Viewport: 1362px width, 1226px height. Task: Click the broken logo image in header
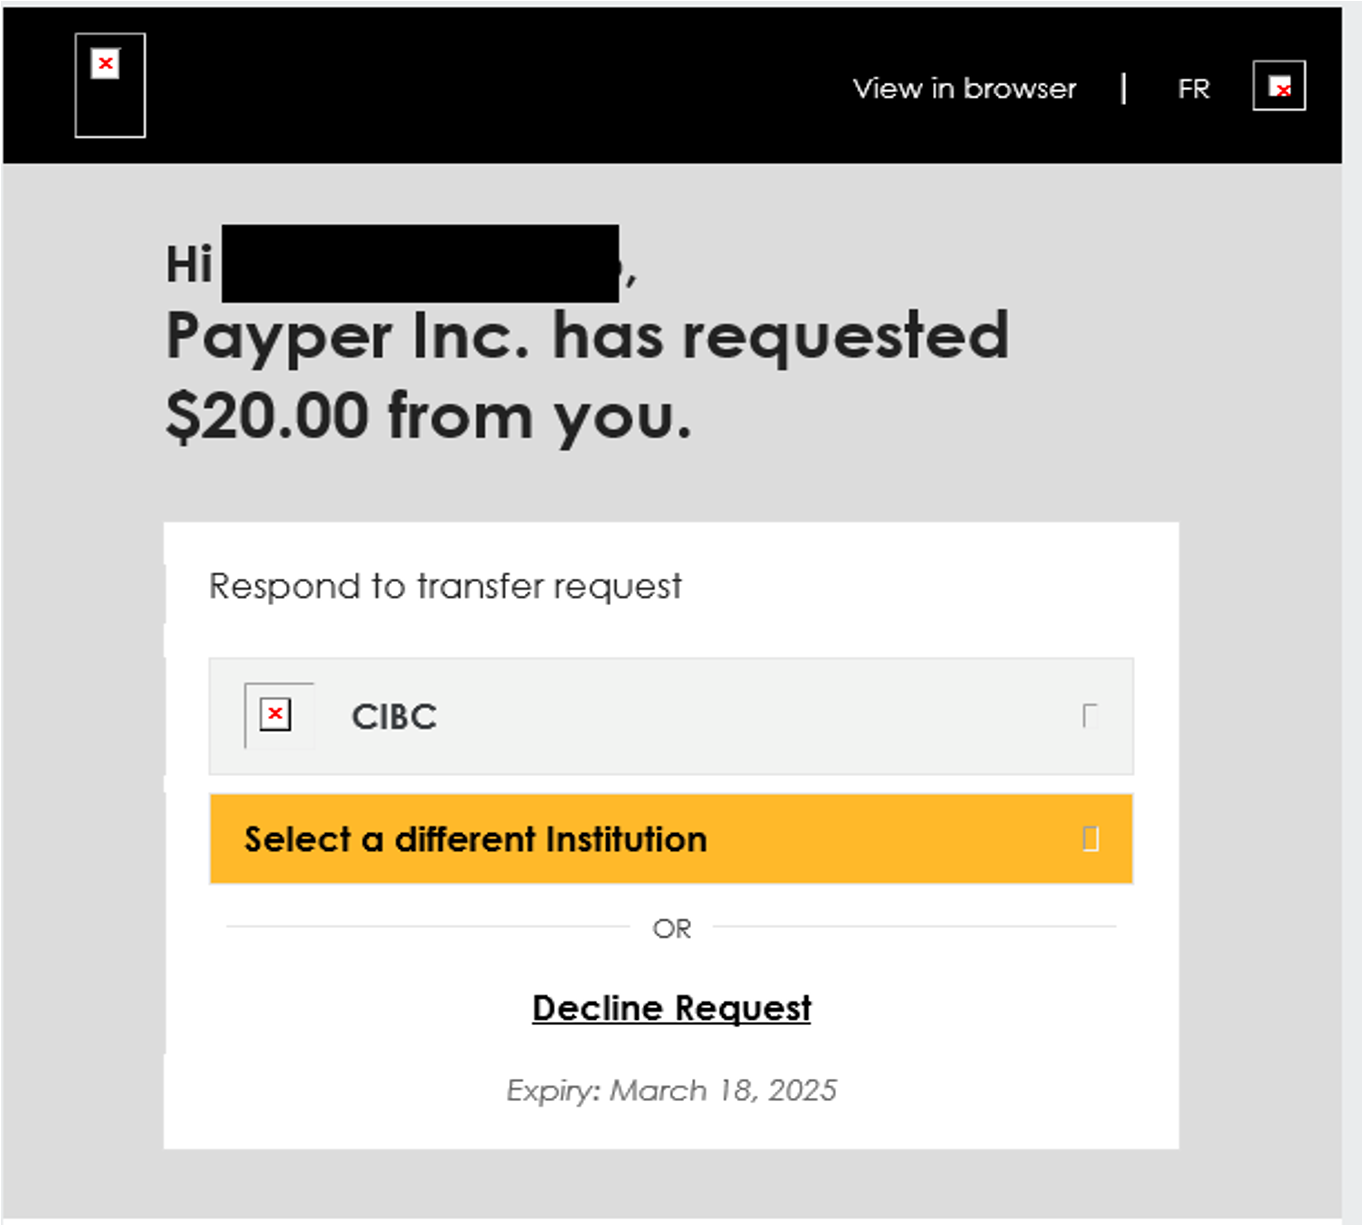(x=110, y=85)
